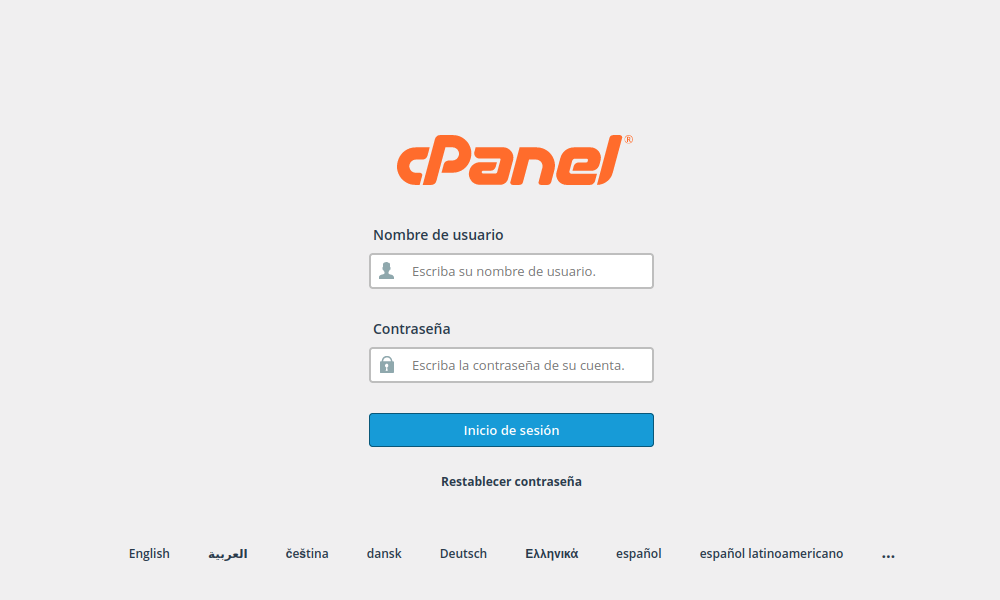The image size is (1000, 600).
Task: Focus the Contraseña password field
Action: [511, 365]
